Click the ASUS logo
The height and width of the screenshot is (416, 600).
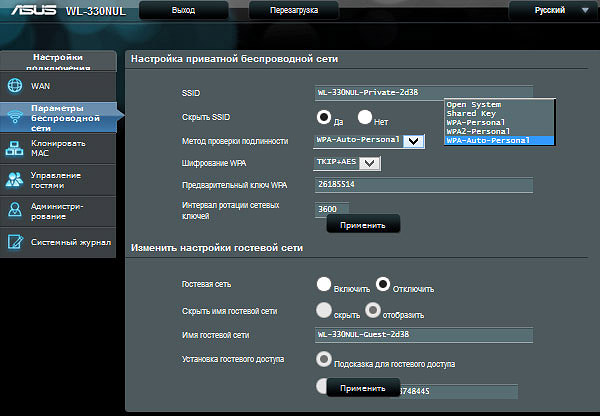pyautogui.click(x=34, y=10)
